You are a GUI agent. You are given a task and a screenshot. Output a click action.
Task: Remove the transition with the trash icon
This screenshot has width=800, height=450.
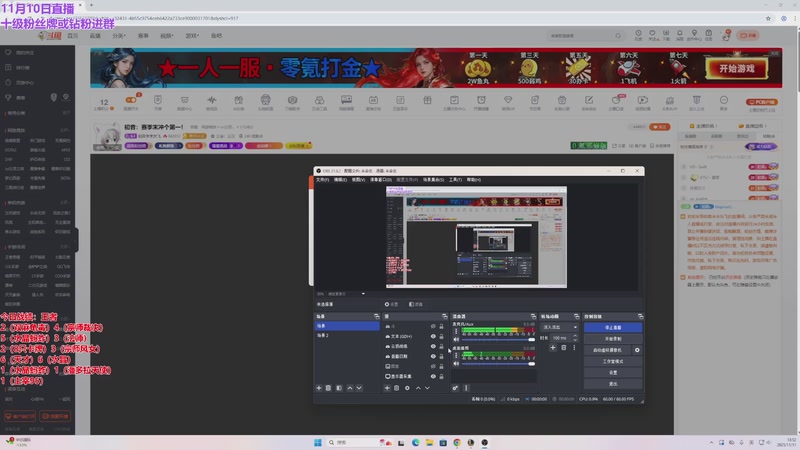(x=564, y=348)
